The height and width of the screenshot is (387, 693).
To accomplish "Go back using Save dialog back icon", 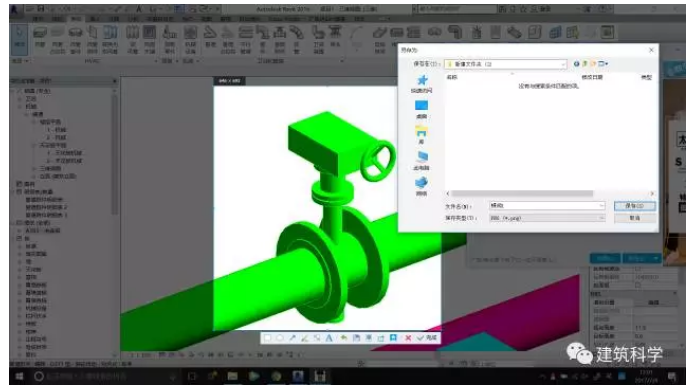I will (576, 64).
